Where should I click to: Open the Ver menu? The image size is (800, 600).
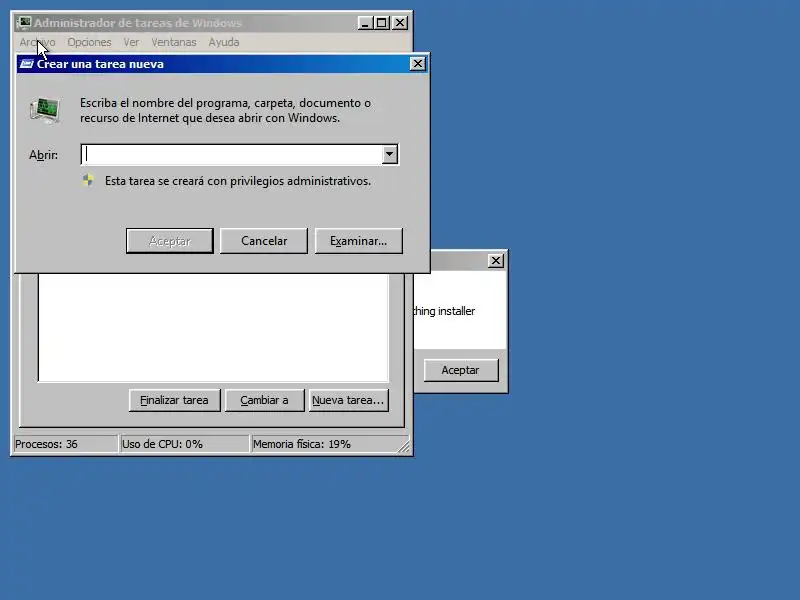(x=131, y=42)
